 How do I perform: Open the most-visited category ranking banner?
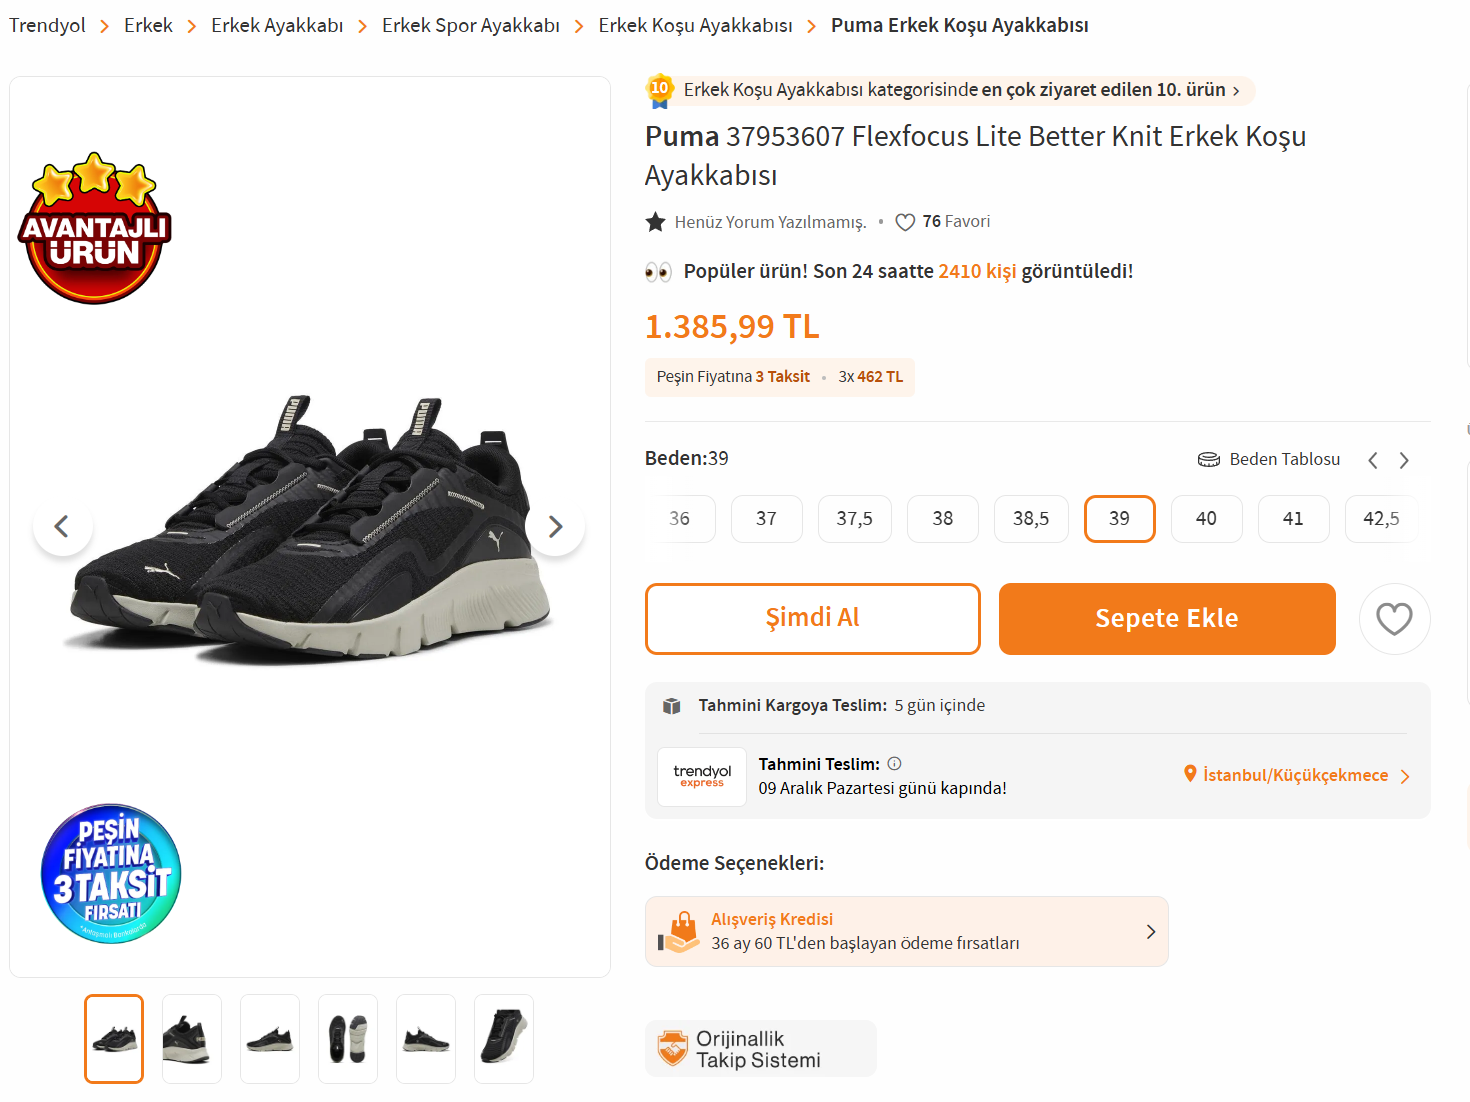pos(950,90)
